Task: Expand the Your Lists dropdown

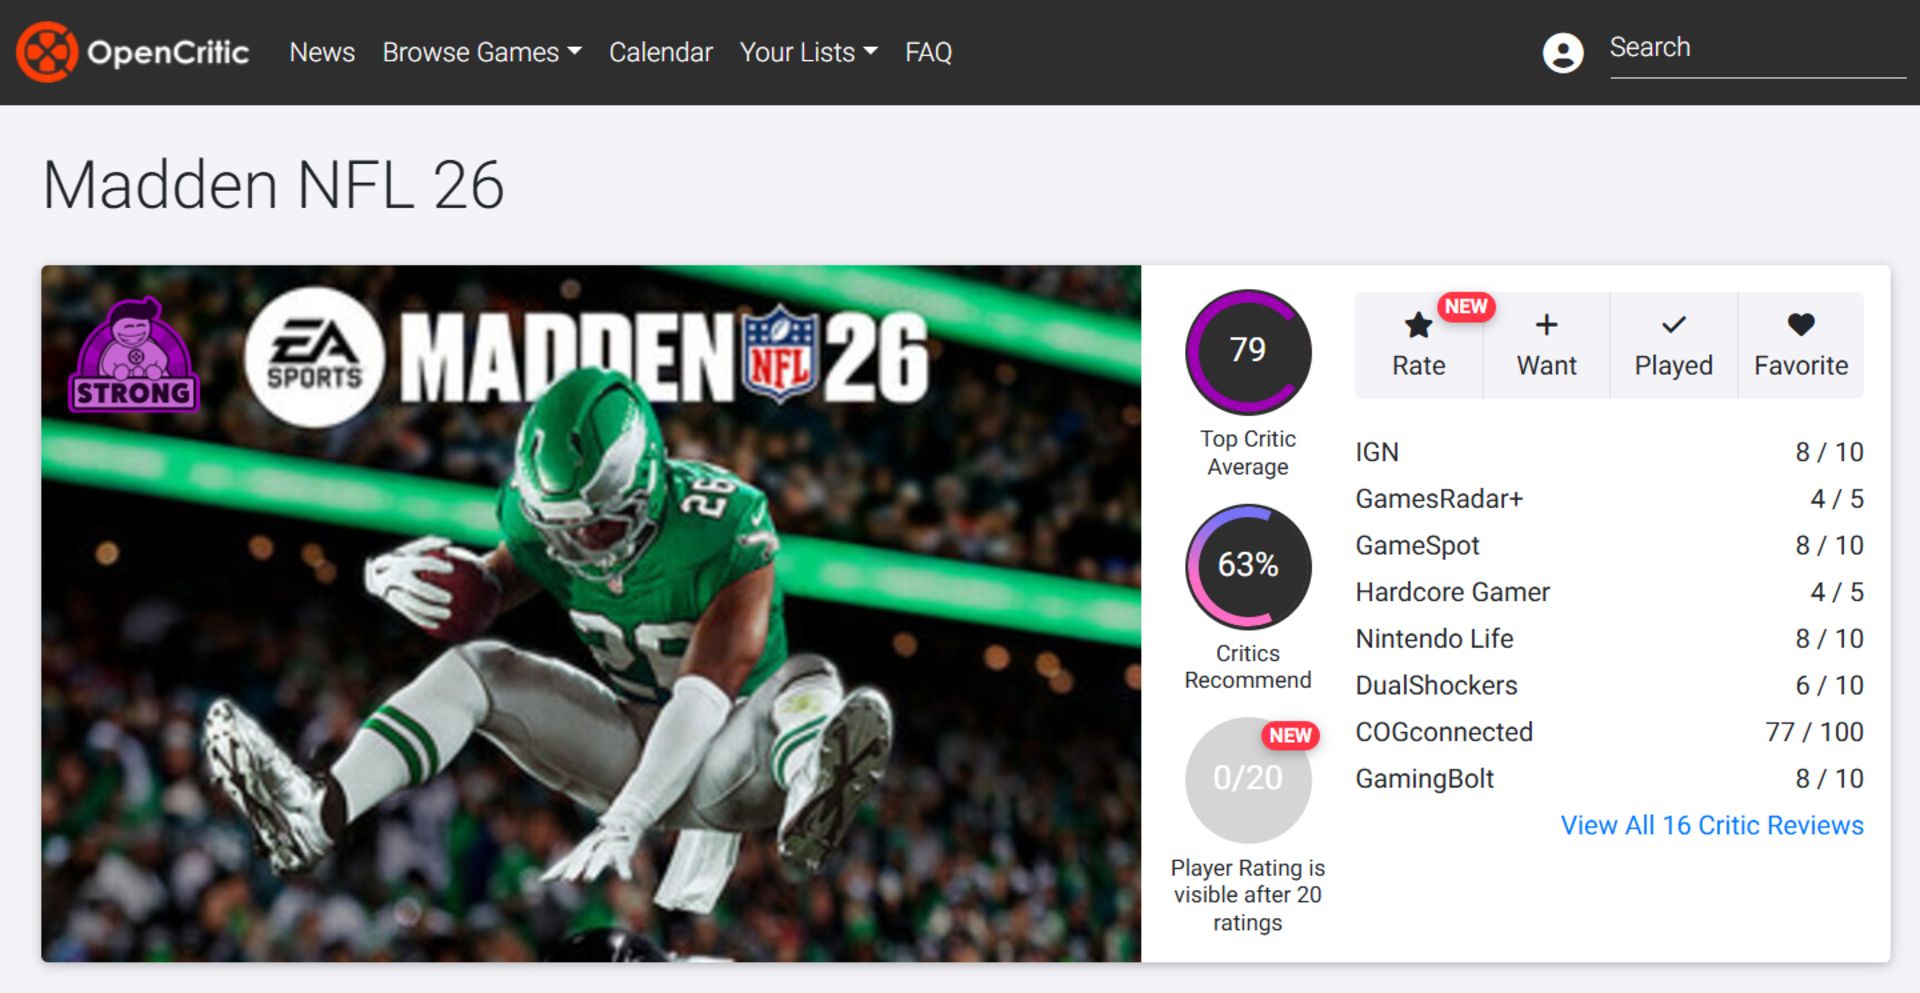Action: tap(808, 52)
